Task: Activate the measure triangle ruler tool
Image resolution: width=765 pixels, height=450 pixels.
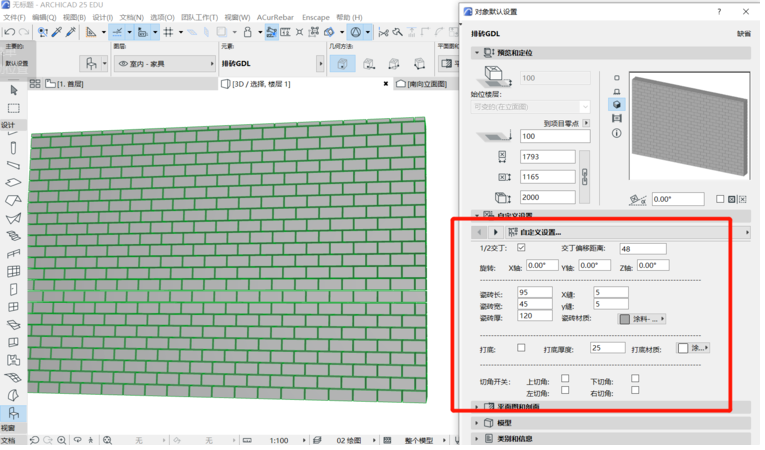Action: point(91,32)
